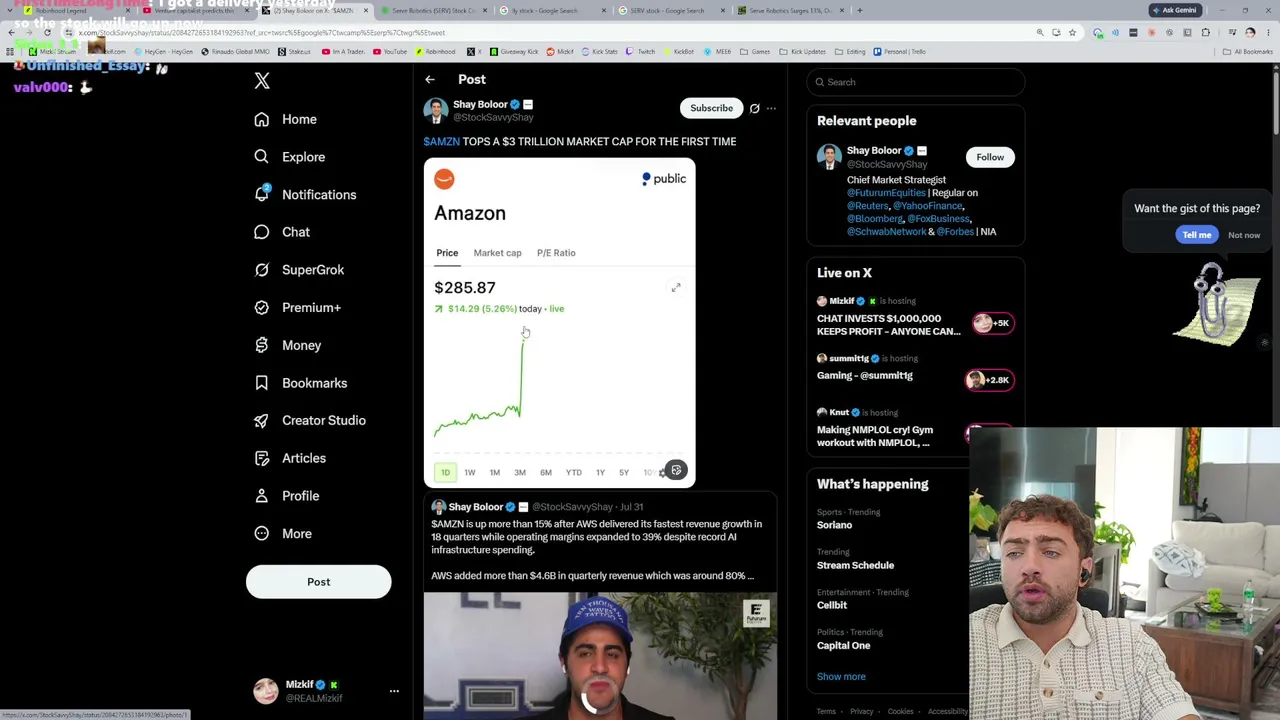The width and height of the screenshot is (1280, 720).
Task: Open Profile via the person icon
Action: tap(262, 496)
